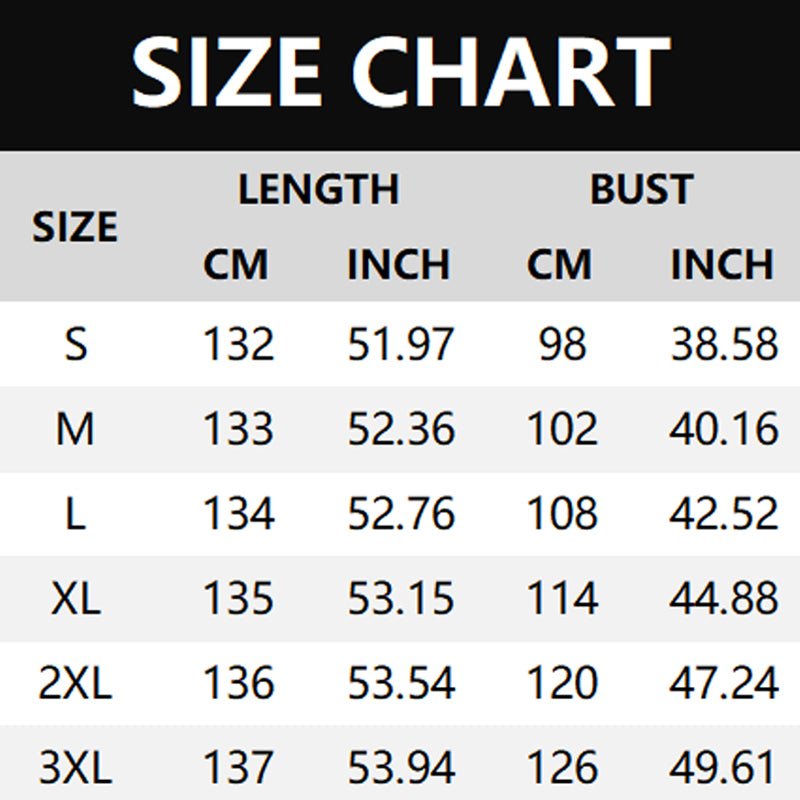Viewport: 800px width, 800px height.
Task: Select the 3XL size row label
Action: 76,769
